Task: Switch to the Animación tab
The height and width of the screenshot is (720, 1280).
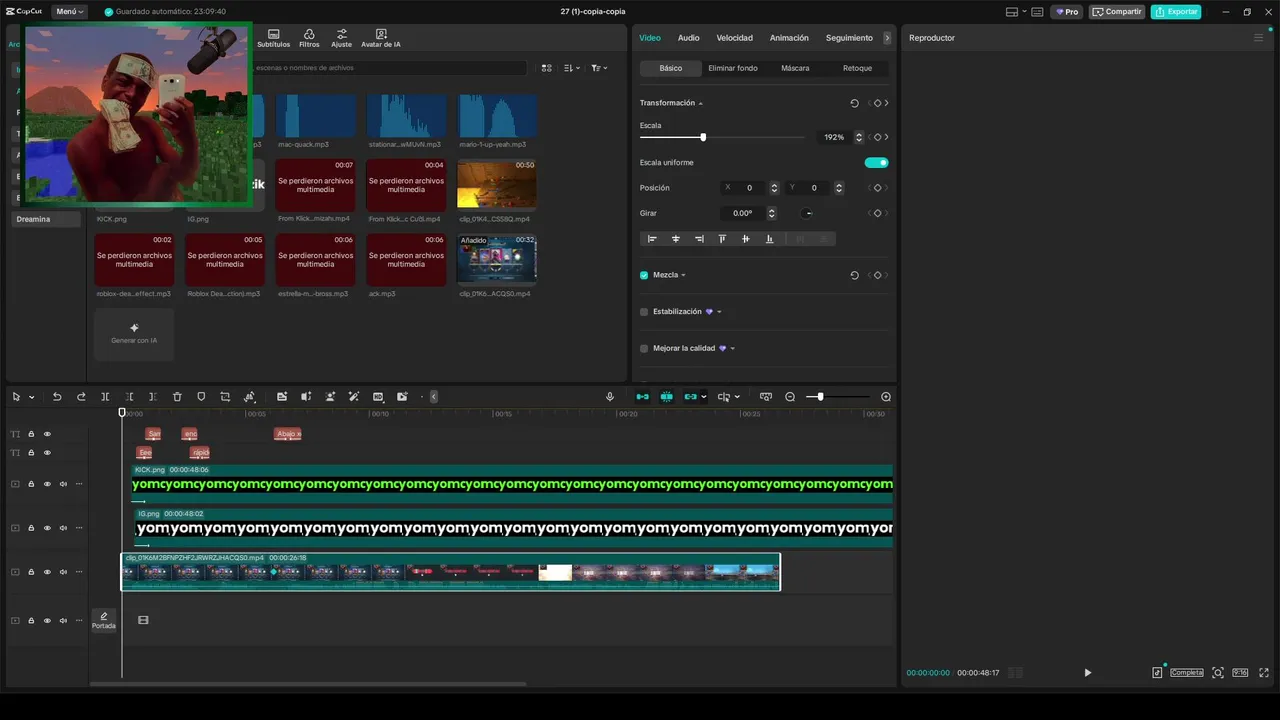Action: pos(789,38)
